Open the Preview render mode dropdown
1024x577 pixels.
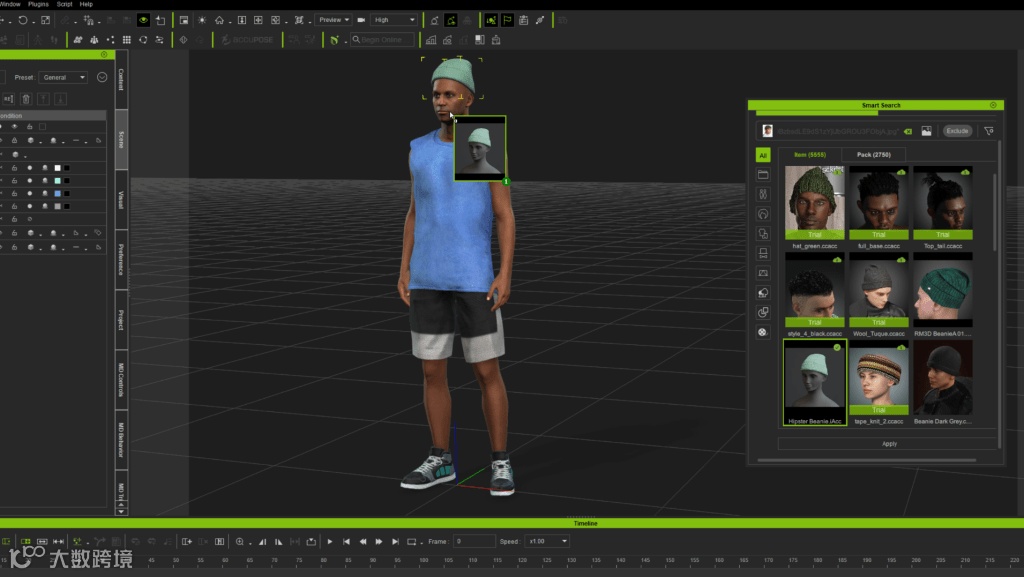pos(333,20)
